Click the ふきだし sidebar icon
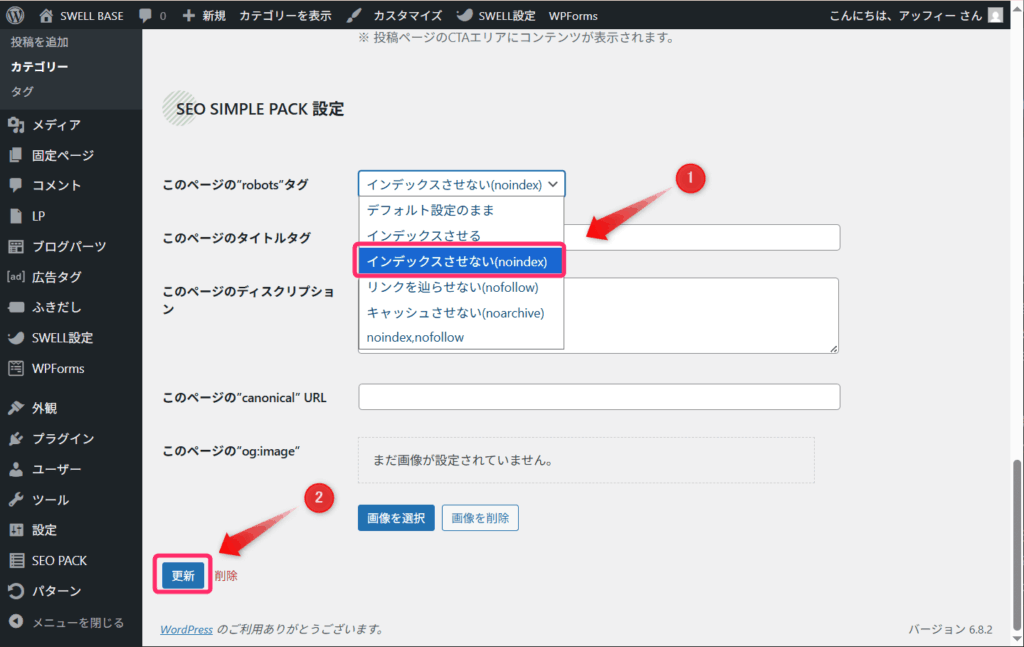Viewport: 1024px width, 647px height. [x=16, y=307]
